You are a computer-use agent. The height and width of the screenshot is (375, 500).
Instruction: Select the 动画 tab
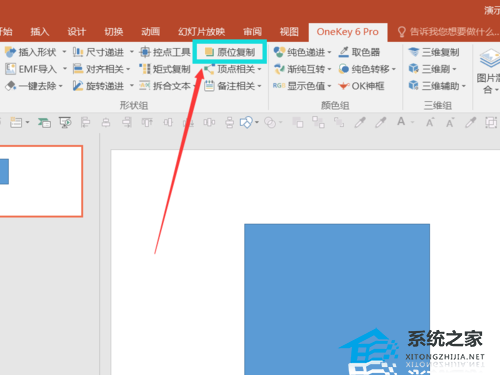coord(151,32)
